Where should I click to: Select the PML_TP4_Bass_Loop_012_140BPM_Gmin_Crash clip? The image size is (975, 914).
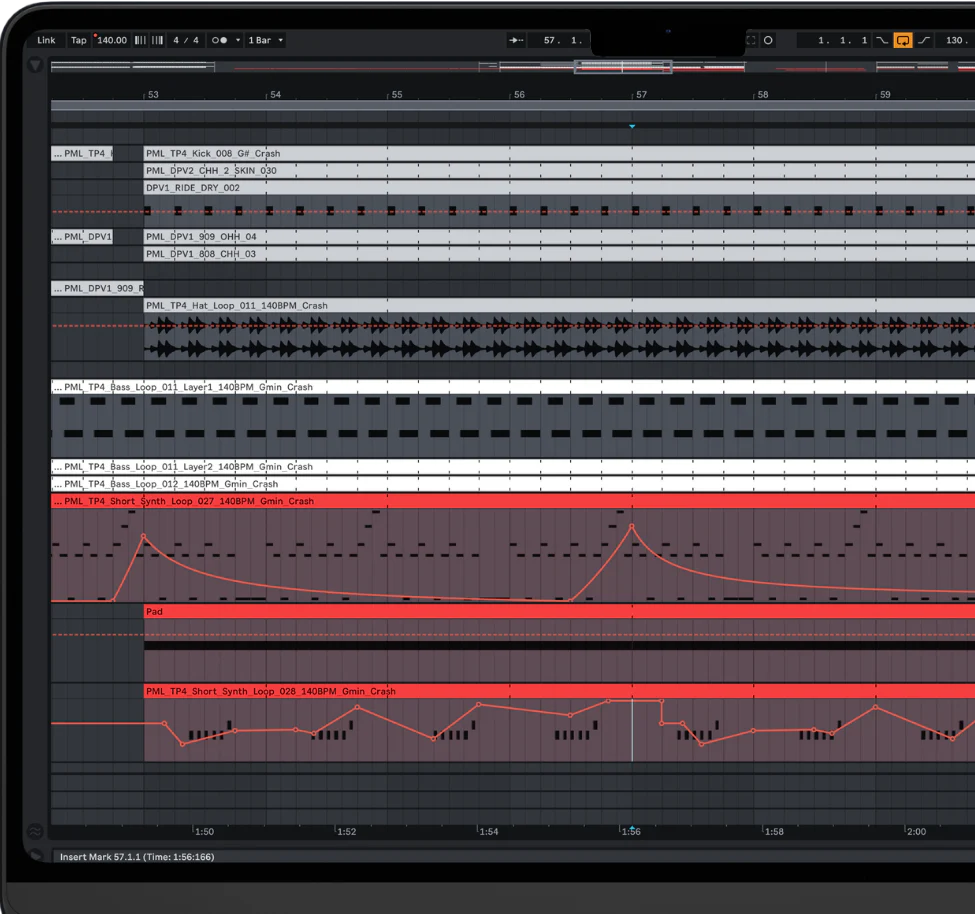click(513, 484)
